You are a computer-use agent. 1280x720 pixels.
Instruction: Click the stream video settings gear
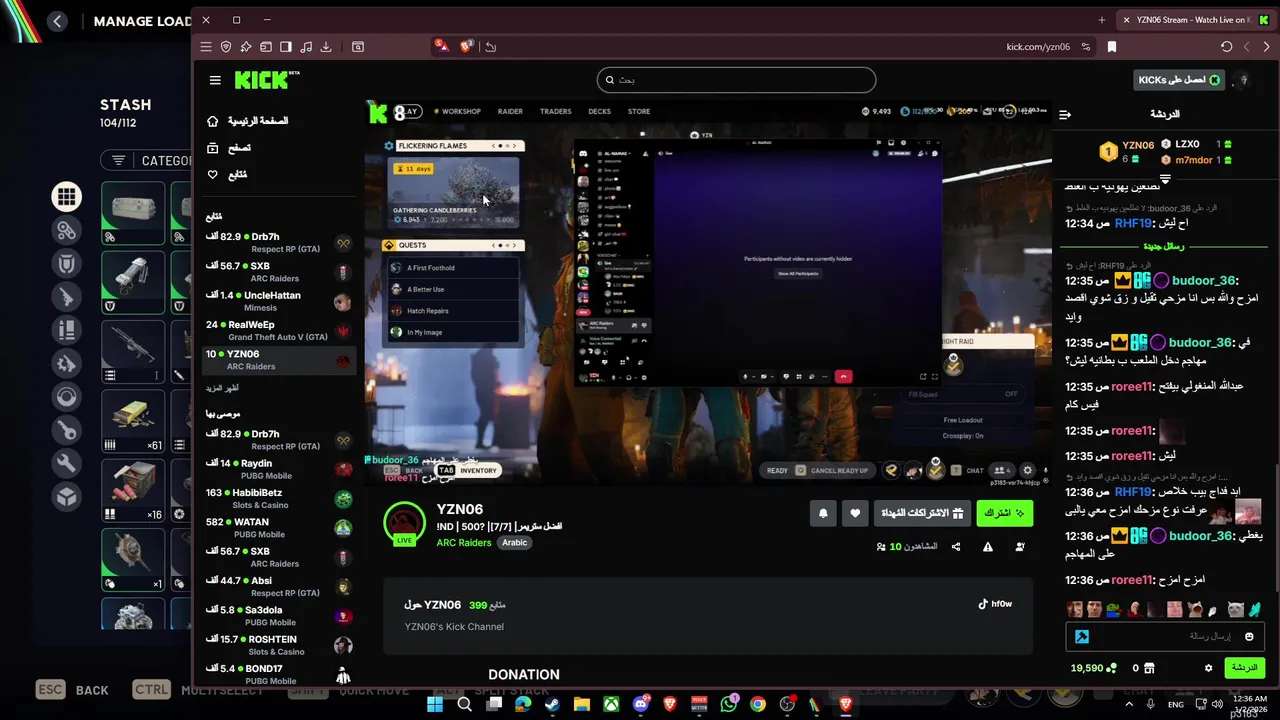[x=1027, y=470]
